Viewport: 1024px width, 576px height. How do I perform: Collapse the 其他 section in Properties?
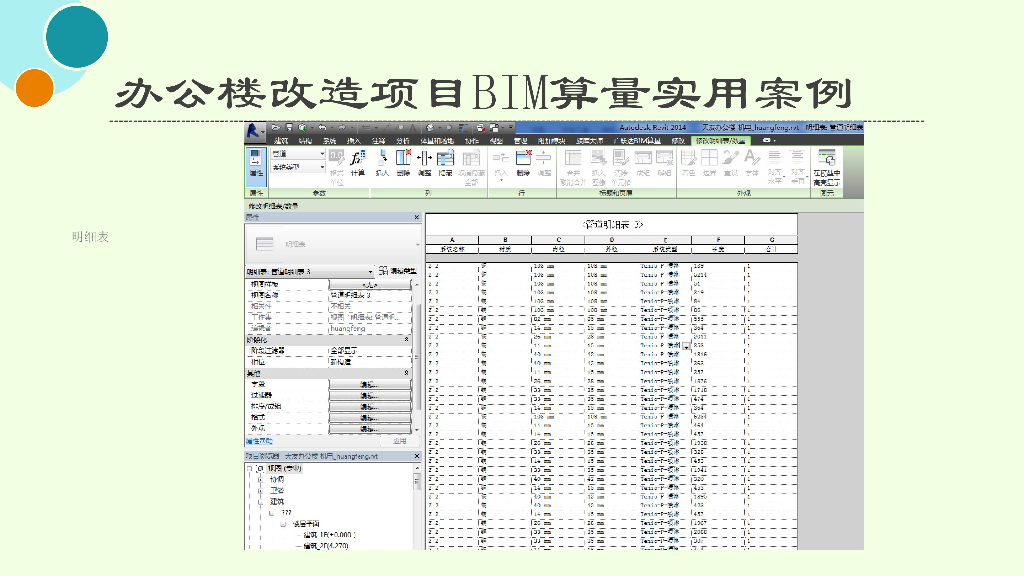click(x=406, y=373)
